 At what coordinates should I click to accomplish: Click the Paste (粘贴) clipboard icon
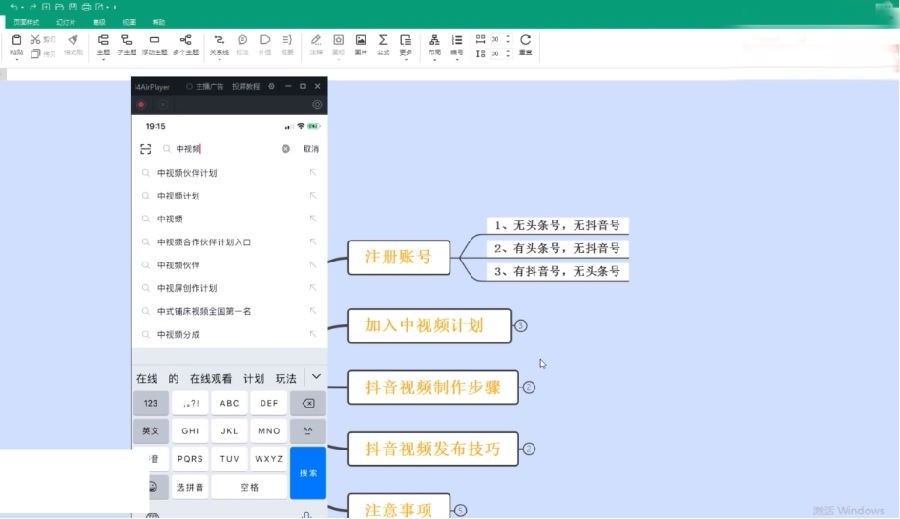[17, 40]
